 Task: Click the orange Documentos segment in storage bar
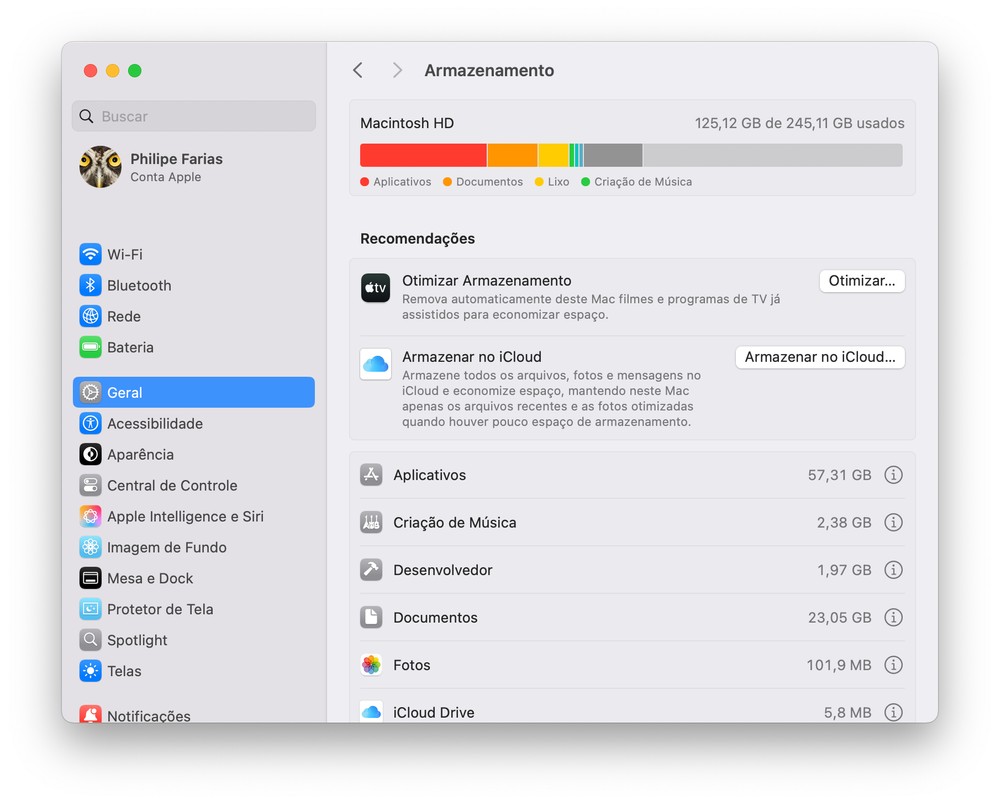coord(512,155)
